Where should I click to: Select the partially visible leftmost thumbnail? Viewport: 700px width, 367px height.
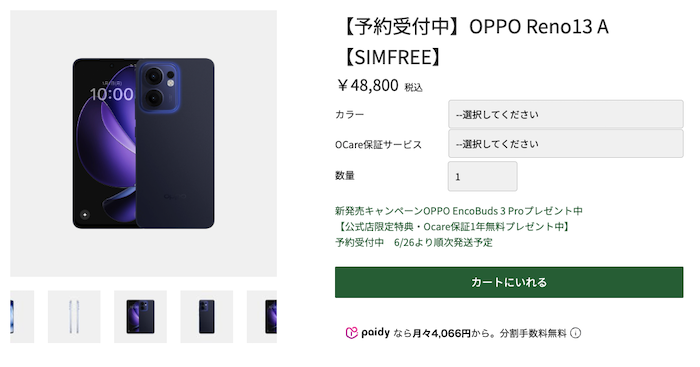click(22, 317)
